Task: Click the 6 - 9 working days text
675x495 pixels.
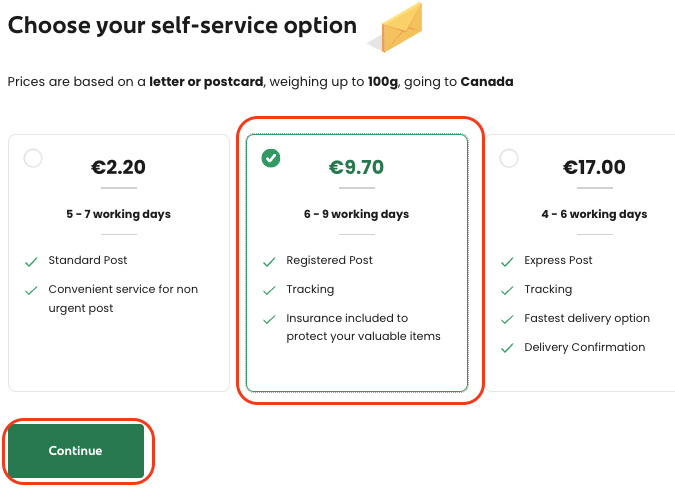Action: pyautogui.click(x=356, y=214)
